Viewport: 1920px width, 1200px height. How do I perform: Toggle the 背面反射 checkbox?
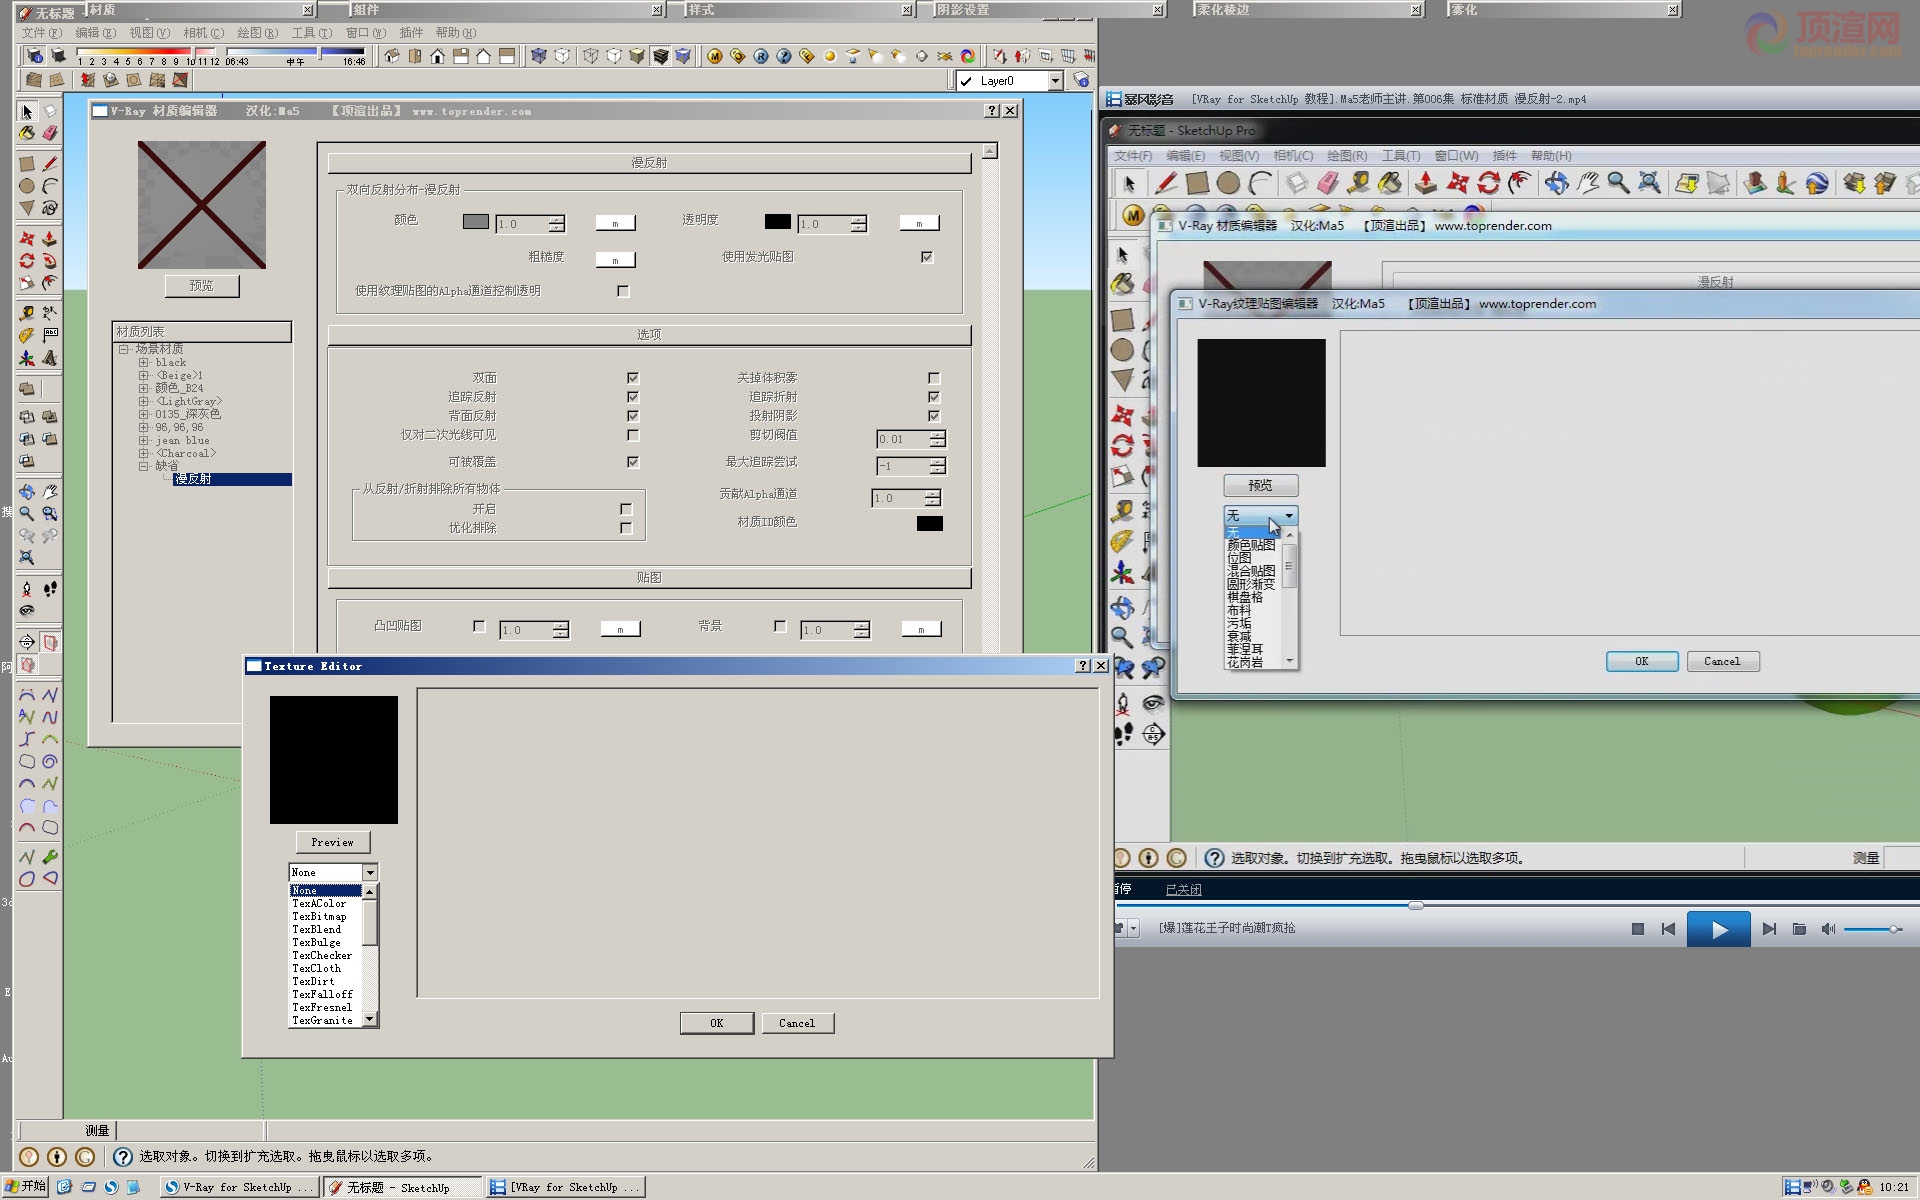coord(633,416)
